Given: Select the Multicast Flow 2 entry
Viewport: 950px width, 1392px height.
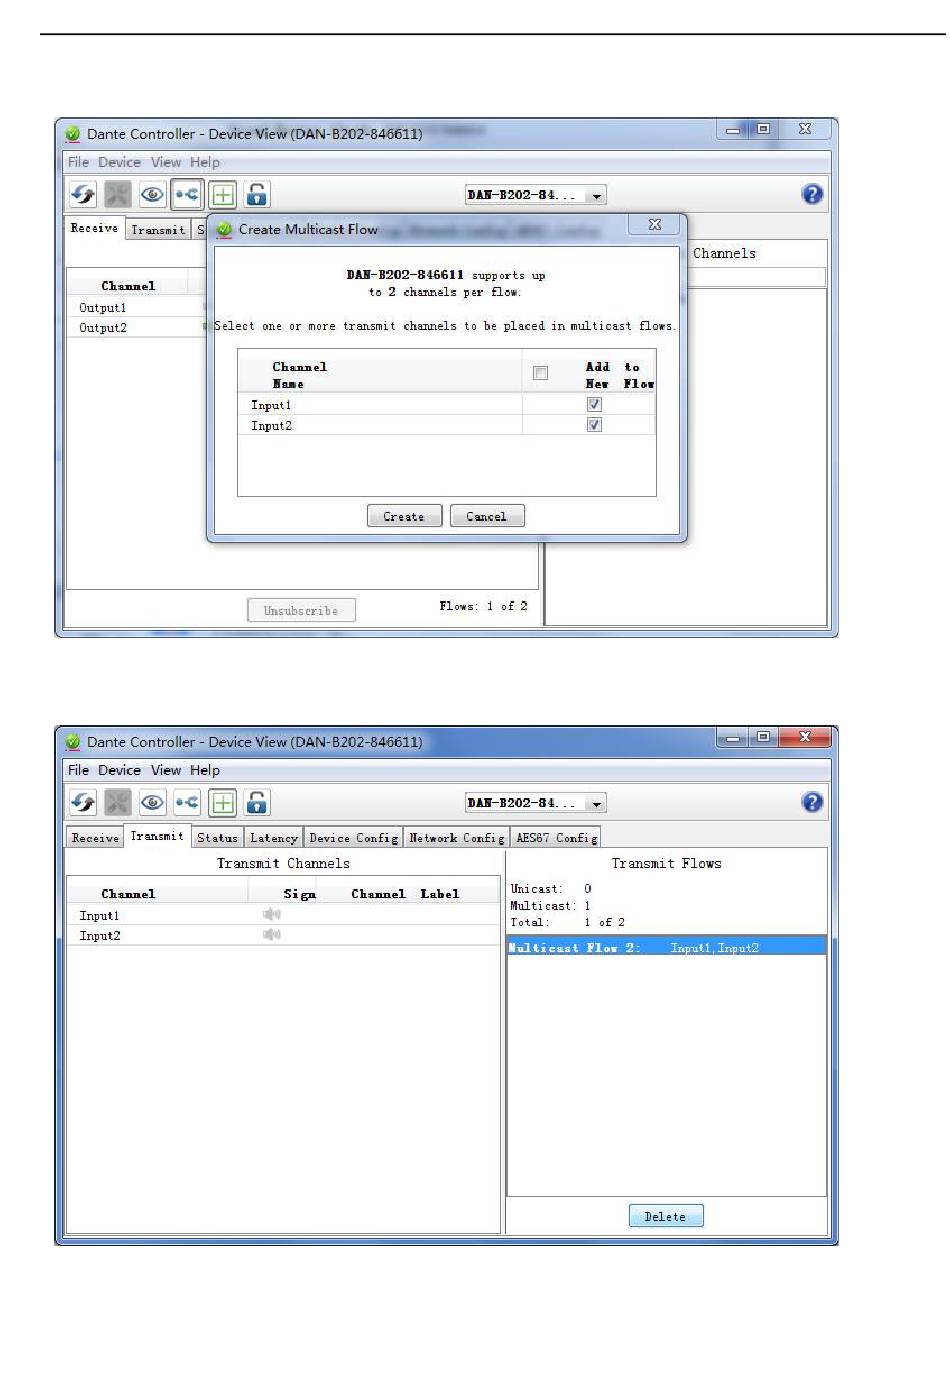Looking at the screenshot, I should point(667,947).
